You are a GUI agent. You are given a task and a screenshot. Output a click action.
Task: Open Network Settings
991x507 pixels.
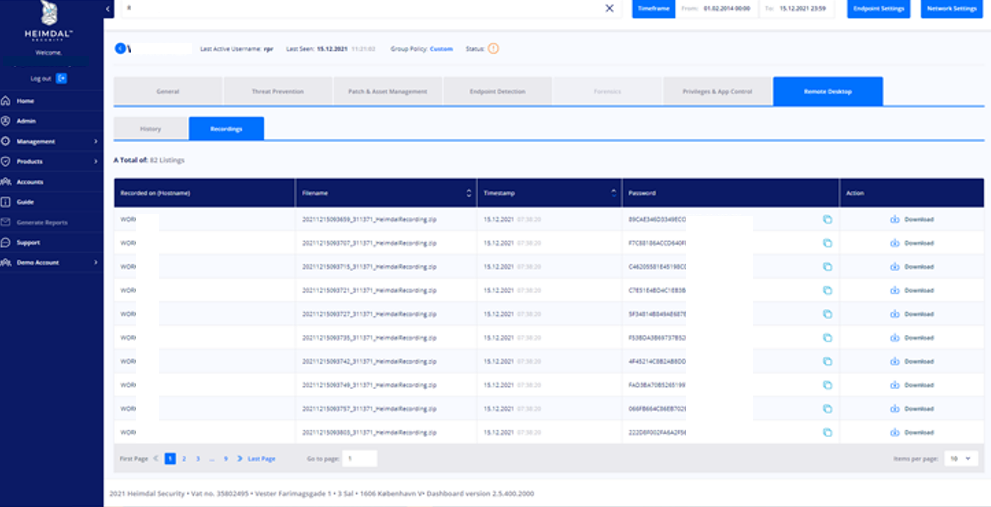952,8
